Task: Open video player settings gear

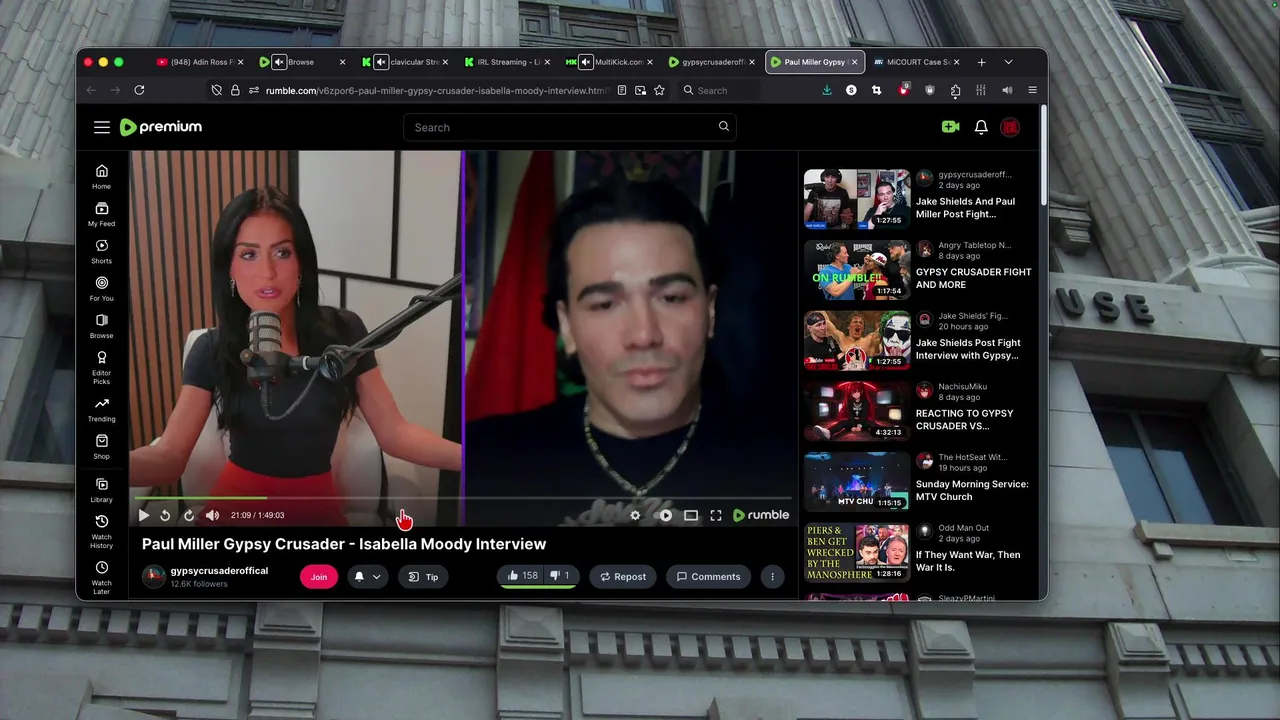Action: [x=635, y=515]
